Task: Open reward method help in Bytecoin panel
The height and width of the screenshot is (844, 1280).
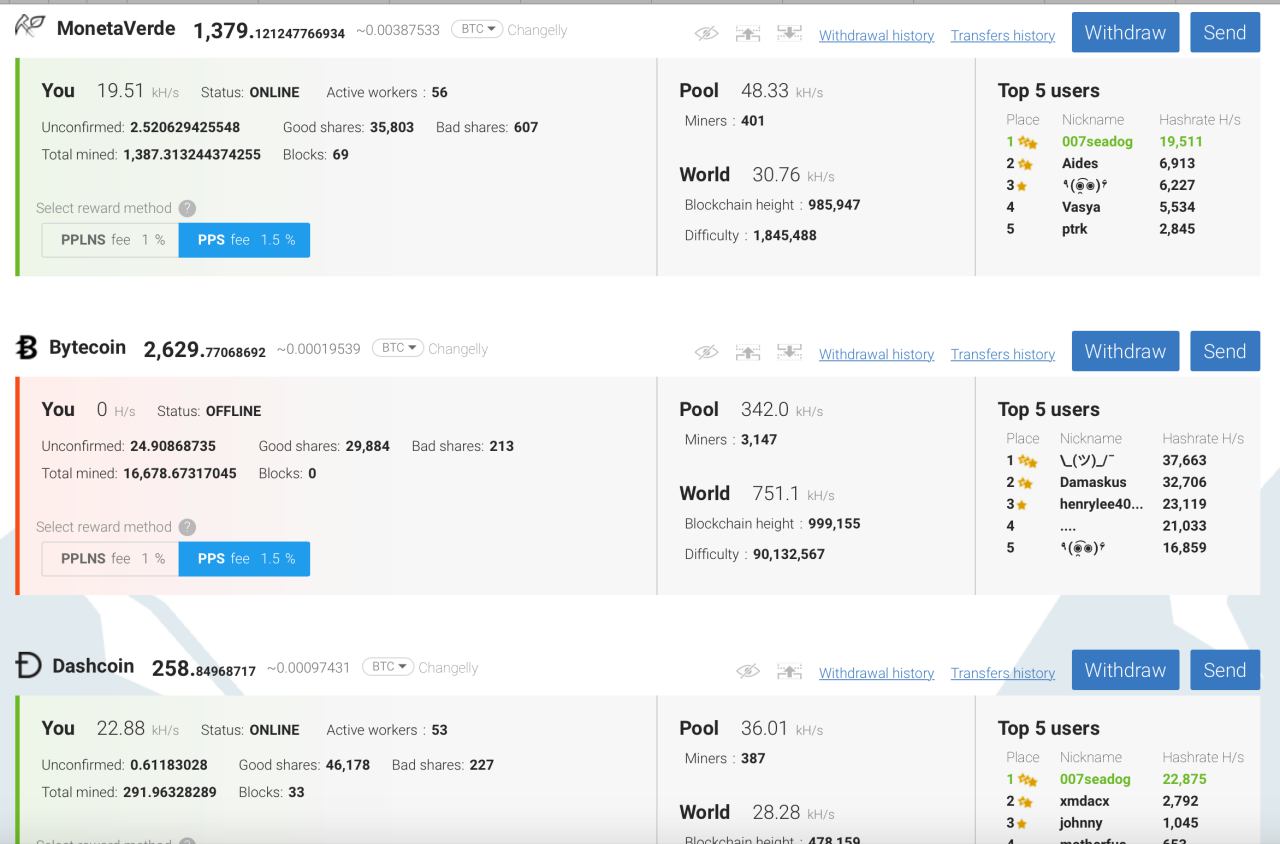Action: tap(187, 527)
